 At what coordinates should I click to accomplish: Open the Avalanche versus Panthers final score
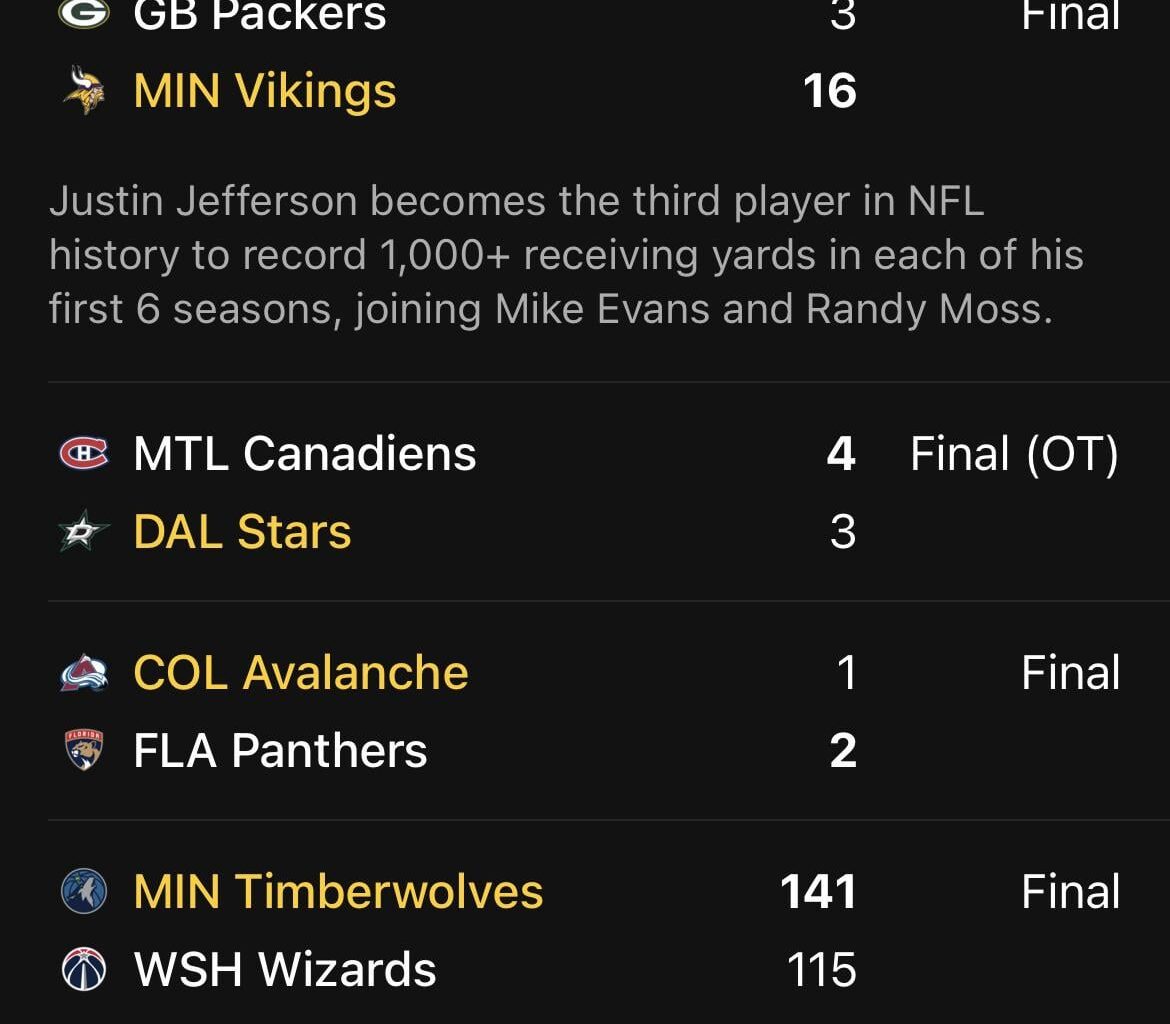click(1070, 672)
